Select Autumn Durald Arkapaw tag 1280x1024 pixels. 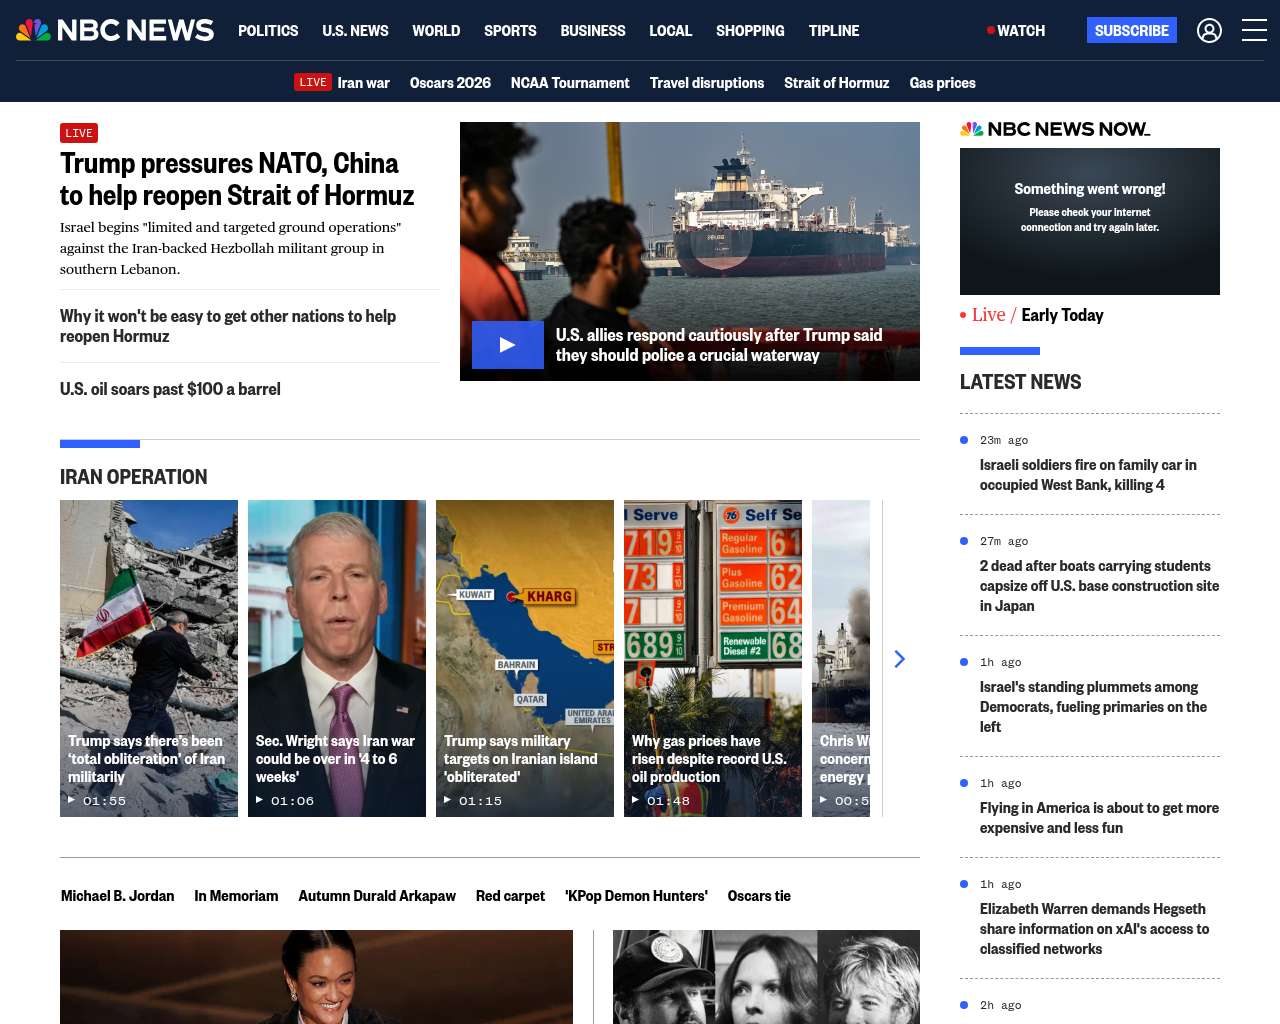(x=377, y=896)
